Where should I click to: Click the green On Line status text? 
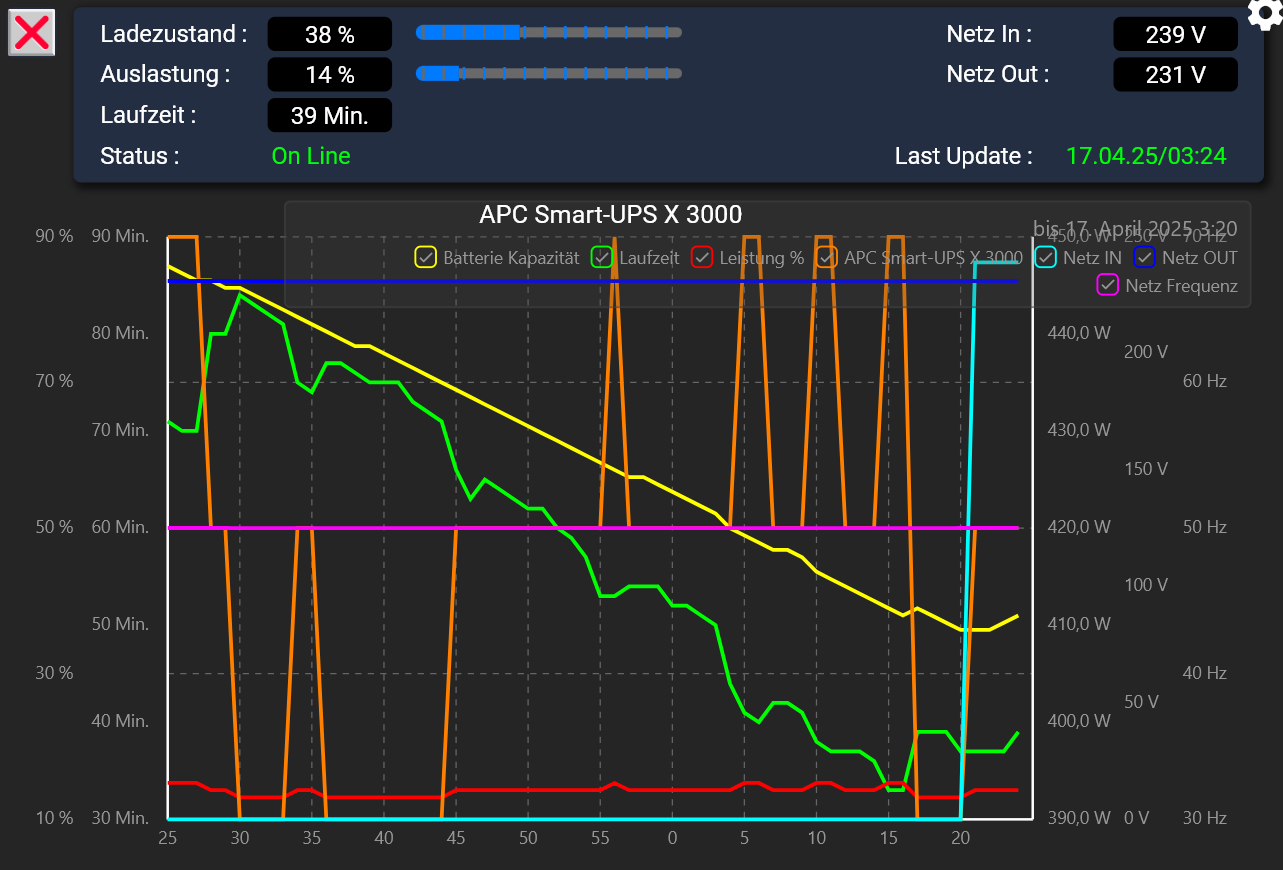click(311, 156)
